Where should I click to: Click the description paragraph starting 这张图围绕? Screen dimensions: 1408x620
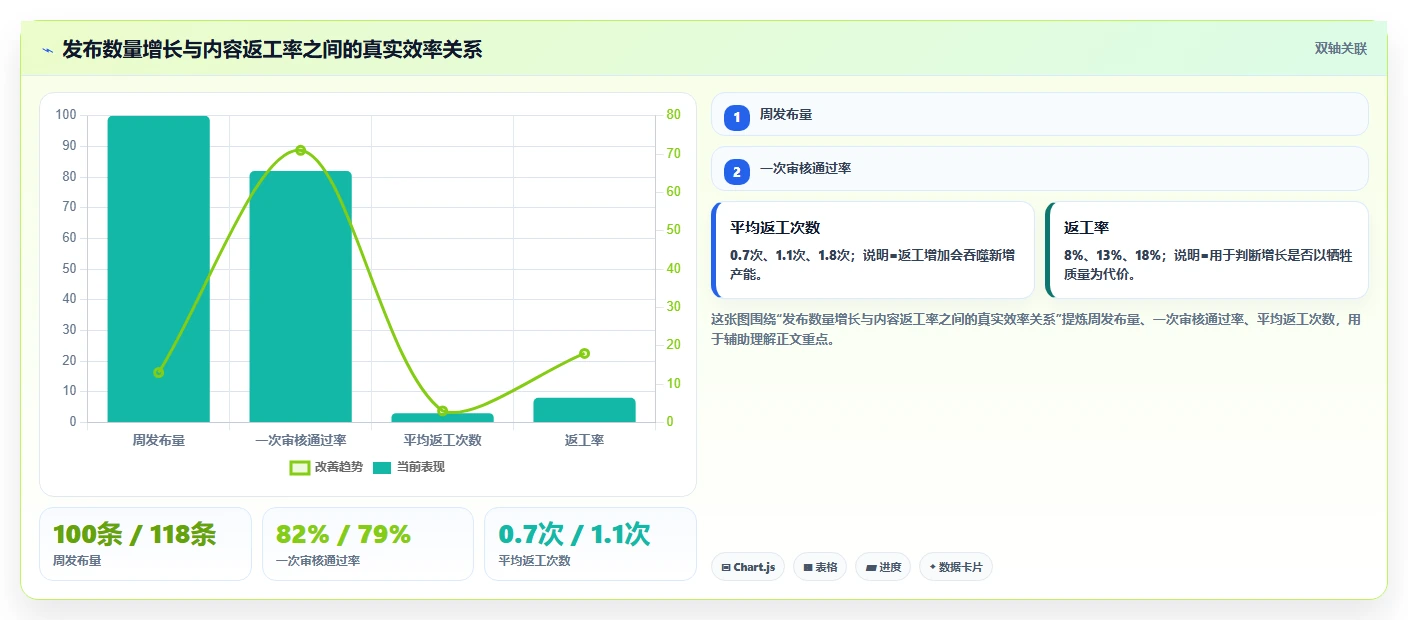coord(1036,329)
